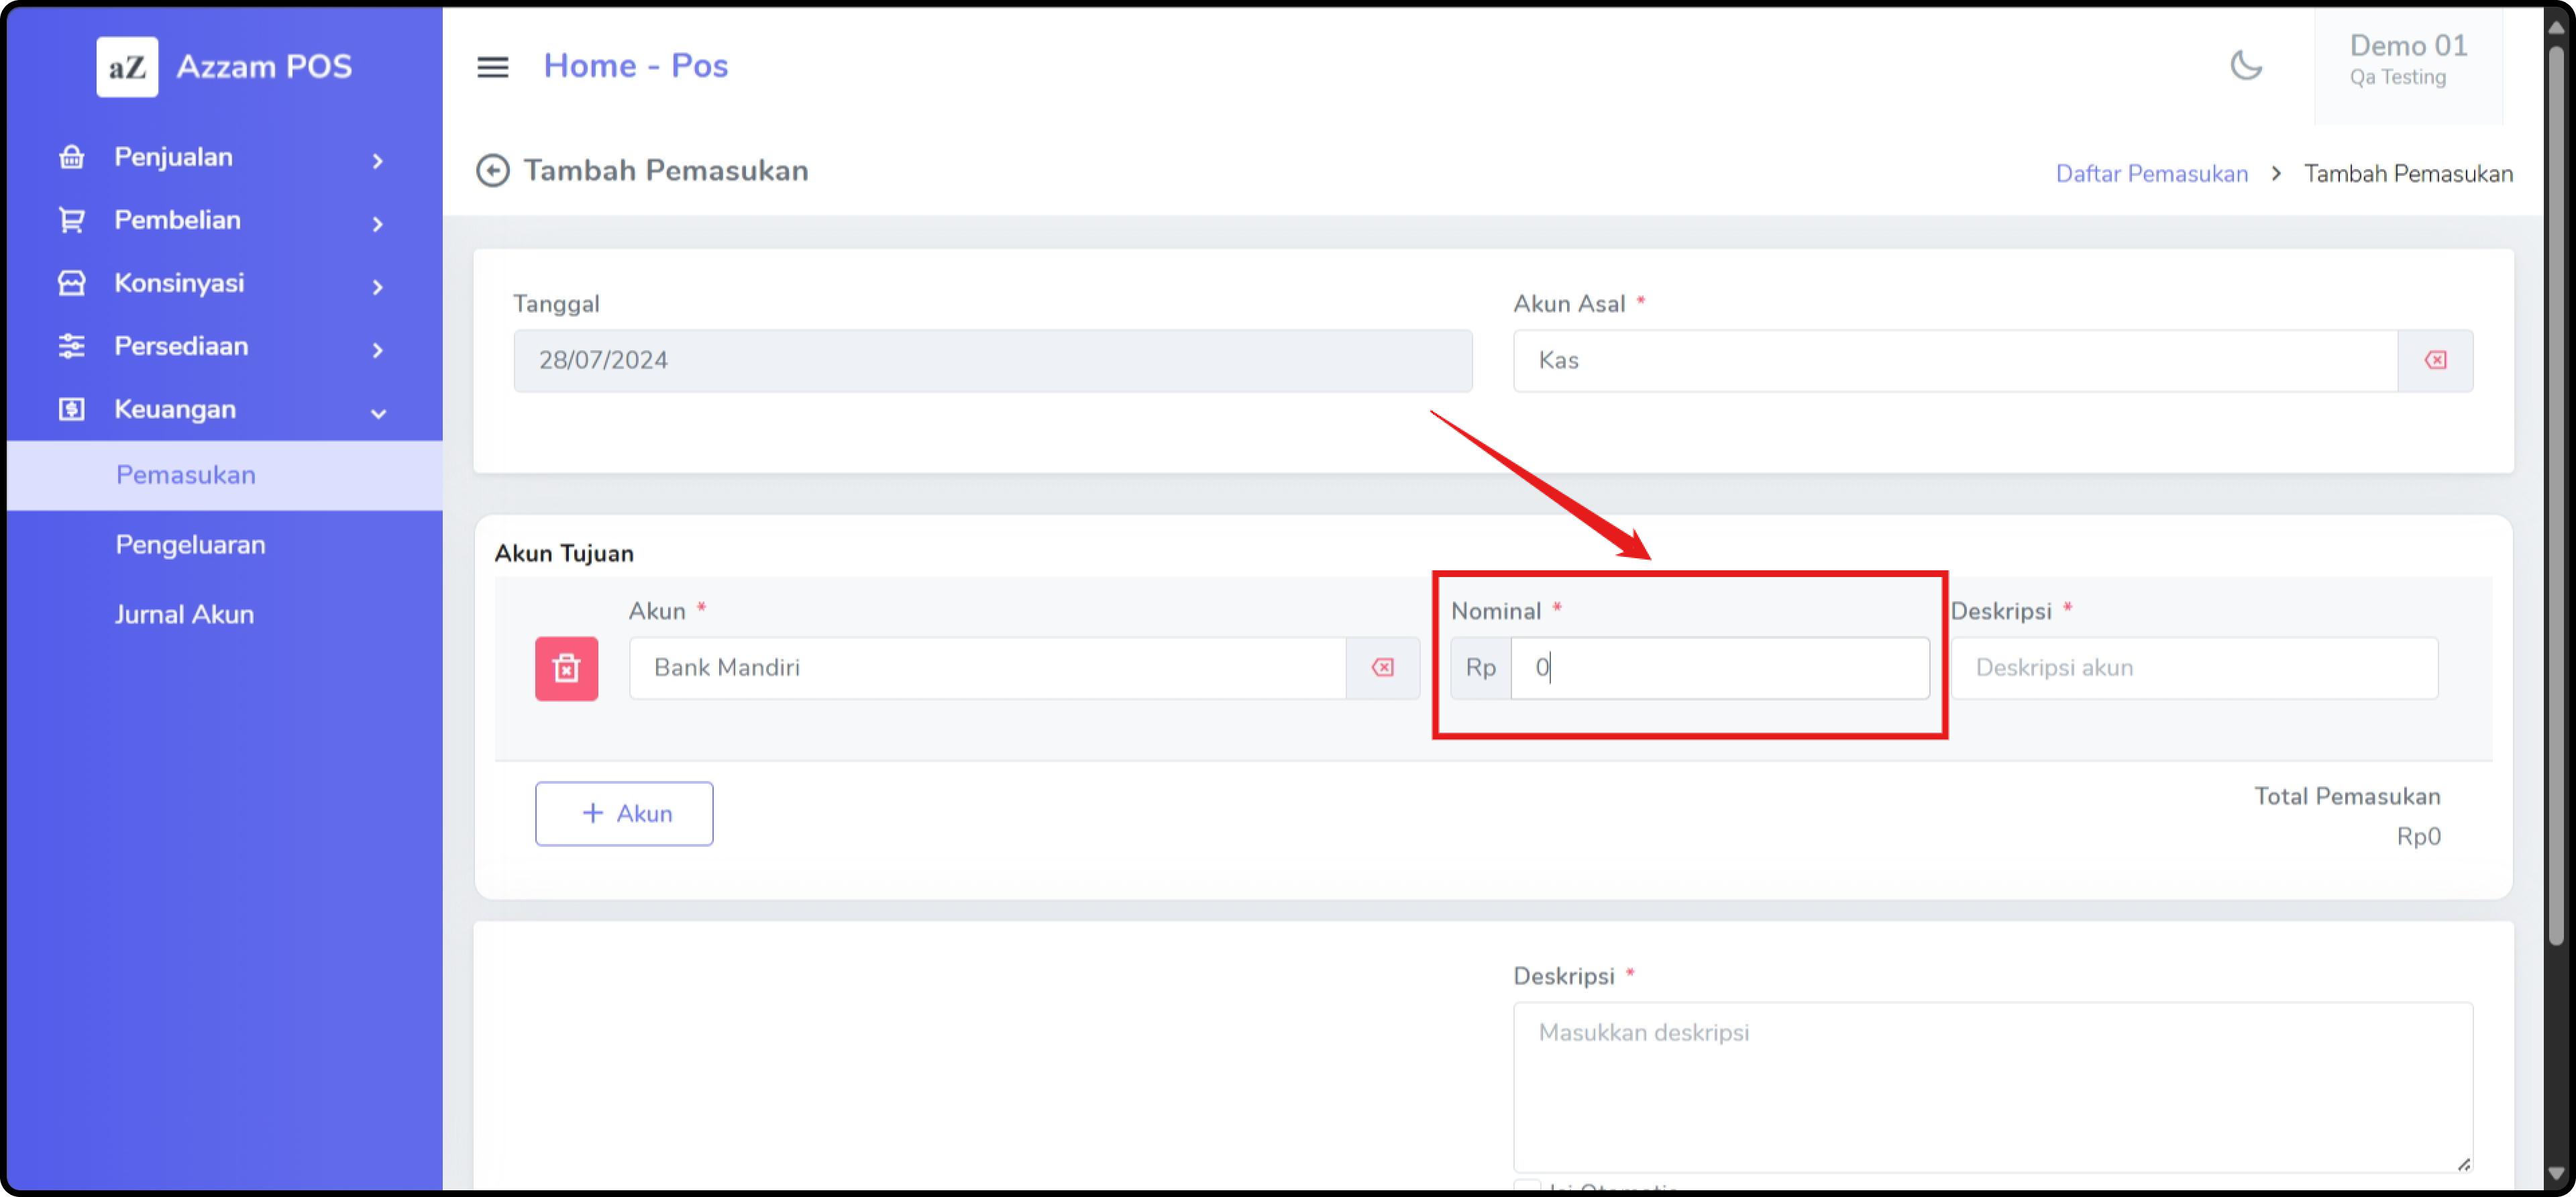Click the back arrow beside Tambah Pemasukan
Image resolution: width=2576 pixels, height=1197 pixels.
492,171
